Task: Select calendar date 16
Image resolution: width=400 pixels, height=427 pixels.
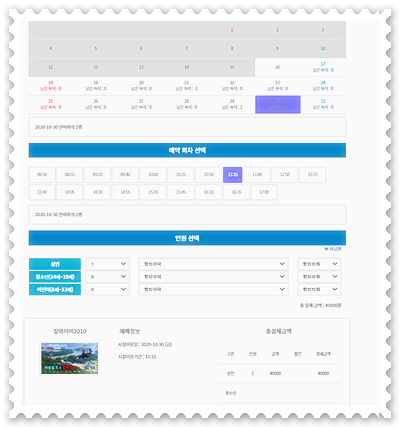Action: [x=278, y=67]
